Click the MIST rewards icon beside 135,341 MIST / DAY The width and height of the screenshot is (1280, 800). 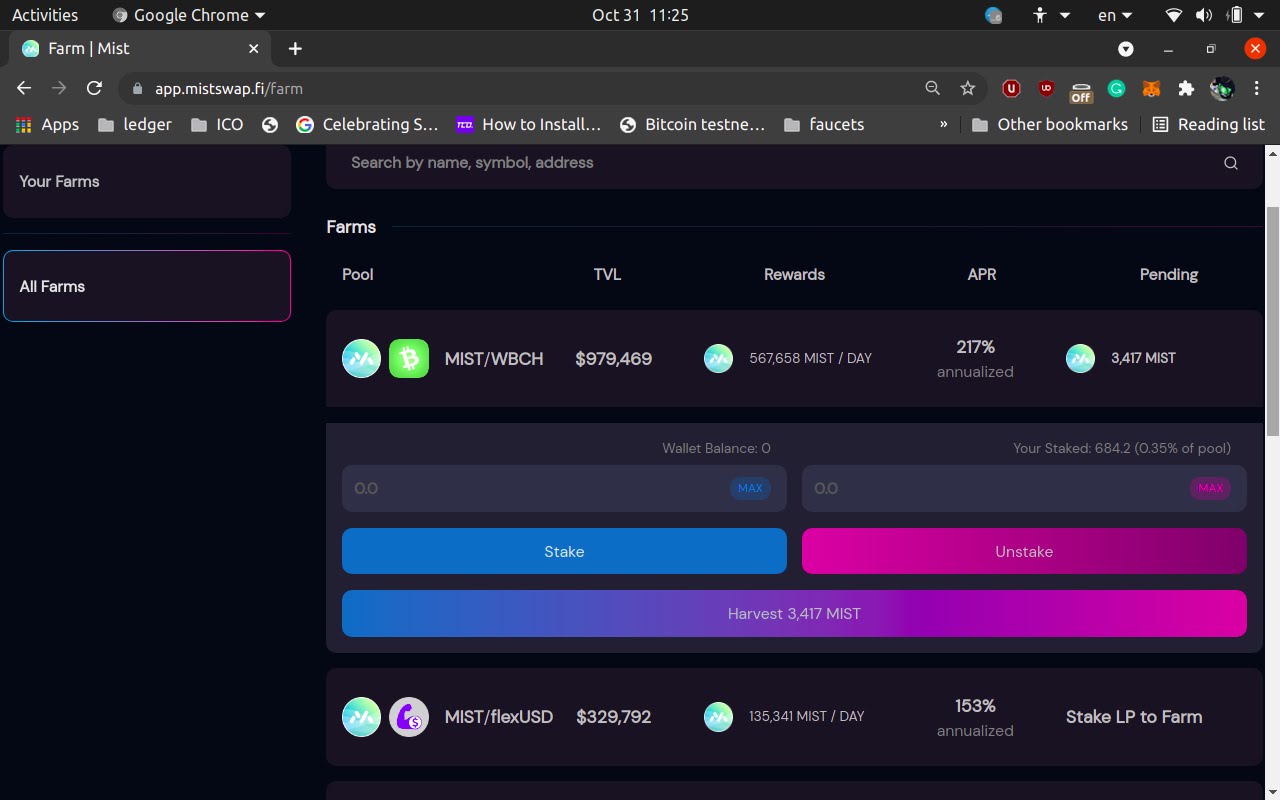pos(718,717)
